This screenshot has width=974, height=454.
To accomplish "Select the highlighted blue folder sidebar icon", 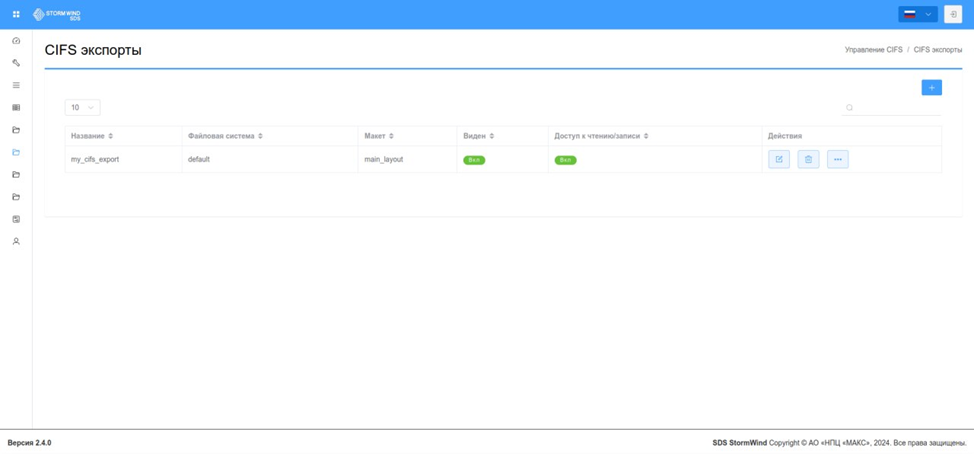I will coord(16,152).
